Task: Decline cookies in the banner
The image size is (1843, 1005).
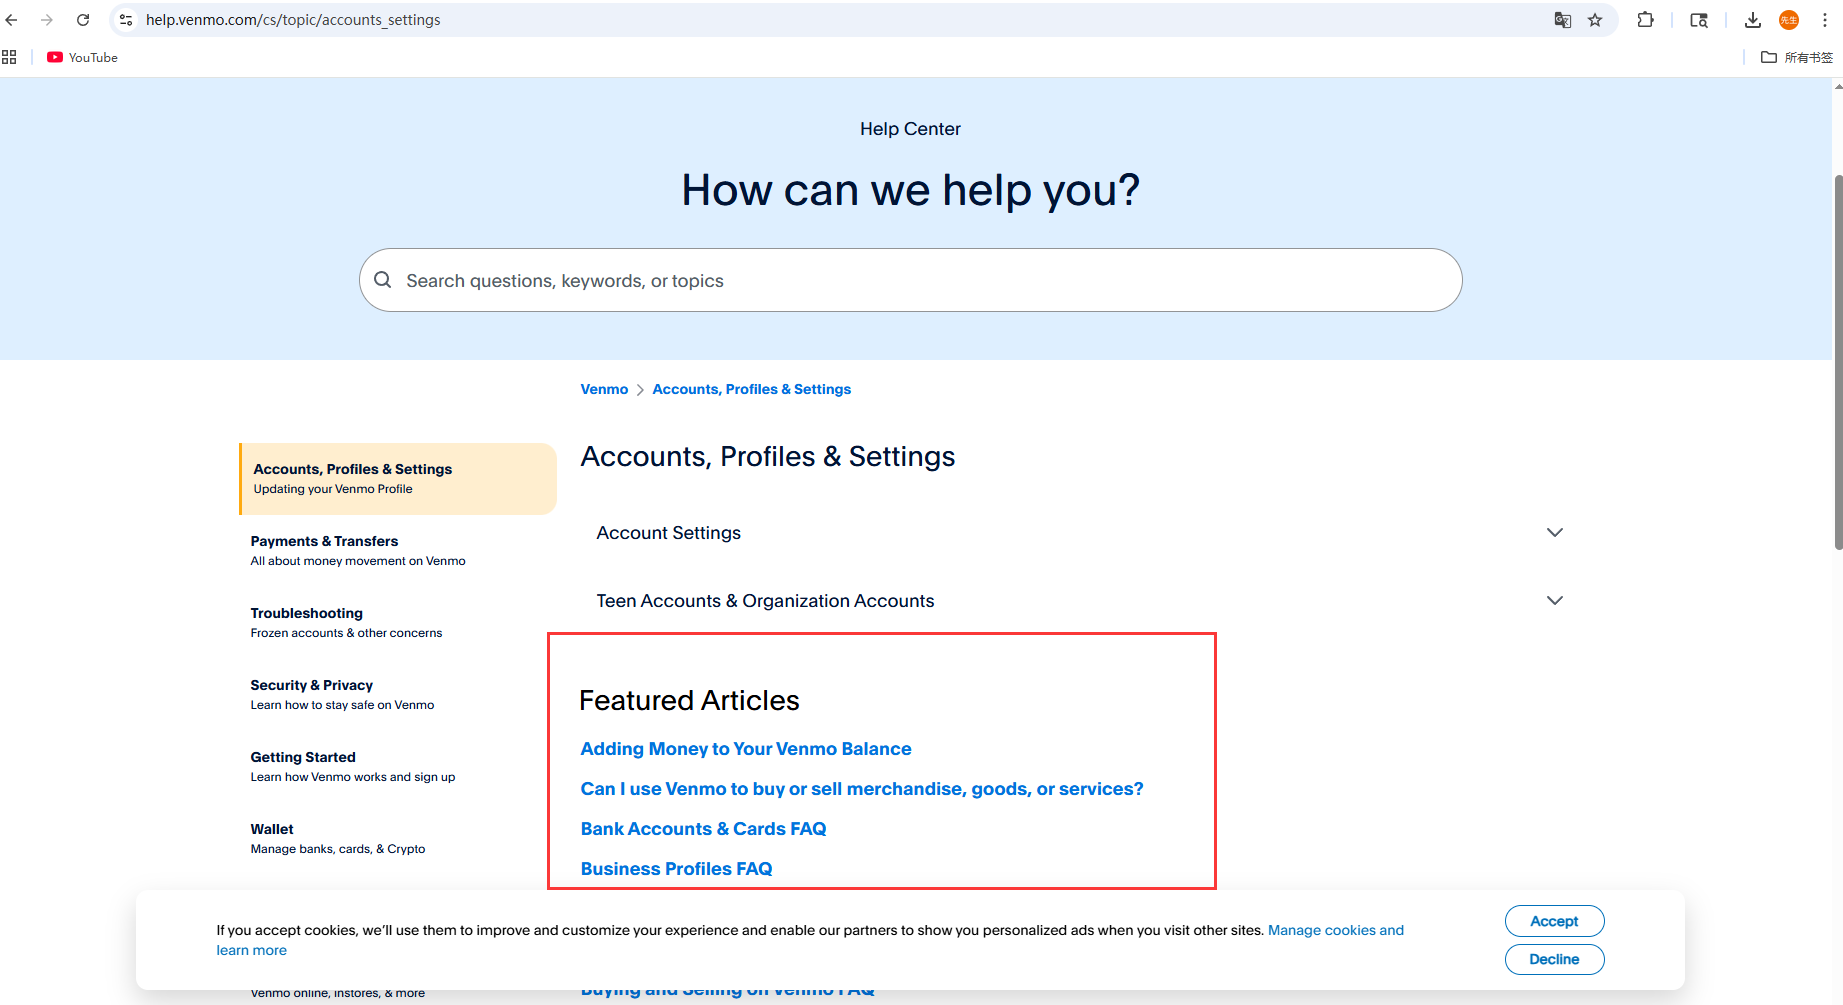Action: click(1554, 959)
